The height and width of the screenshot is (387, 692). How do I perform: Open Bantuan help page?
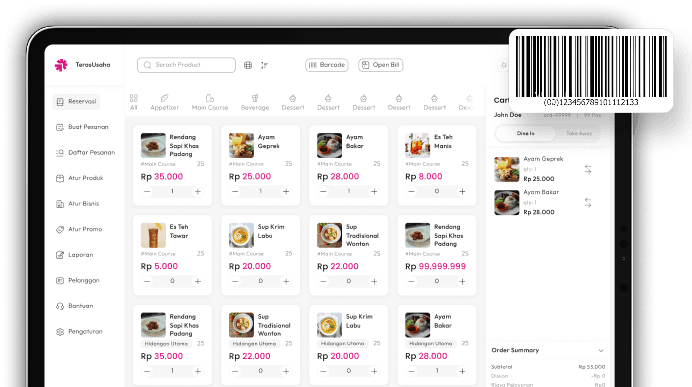75,306
